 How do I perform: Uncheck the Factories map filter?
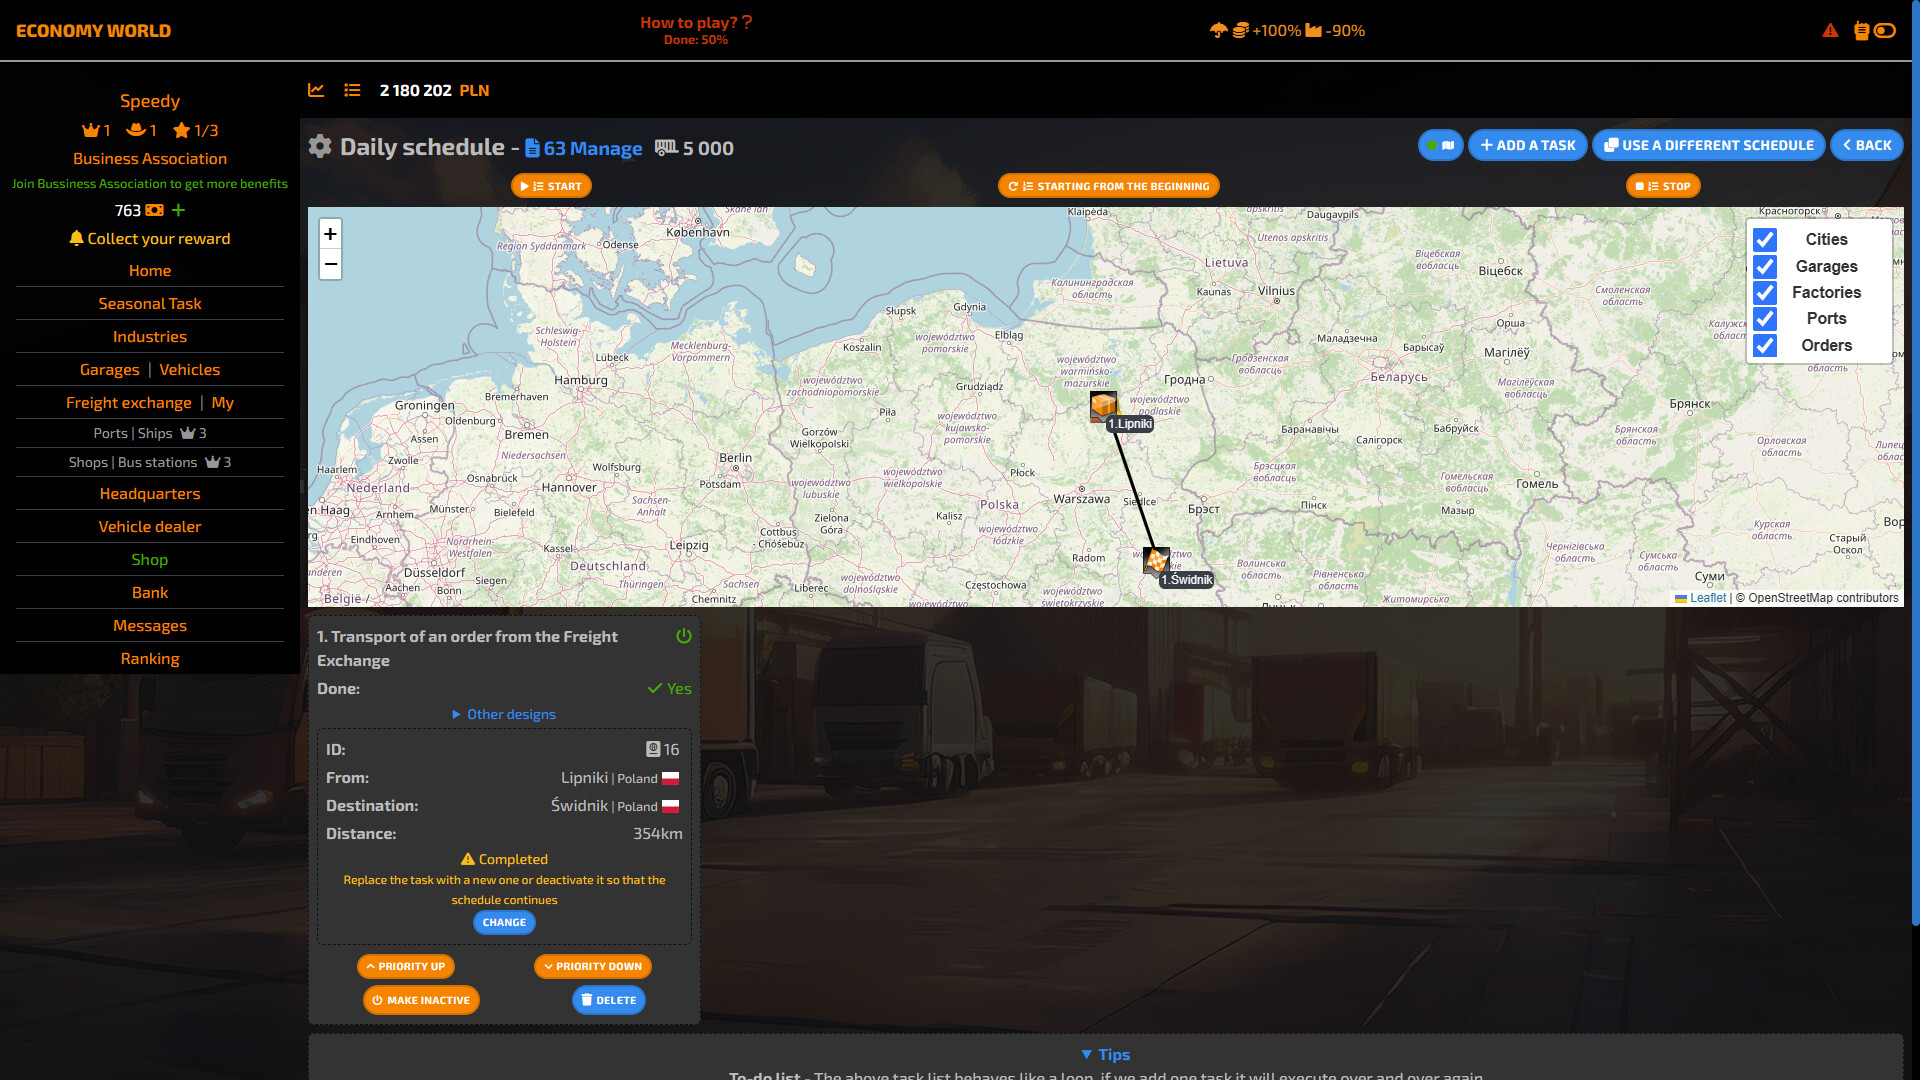[x=1766, y=293]
